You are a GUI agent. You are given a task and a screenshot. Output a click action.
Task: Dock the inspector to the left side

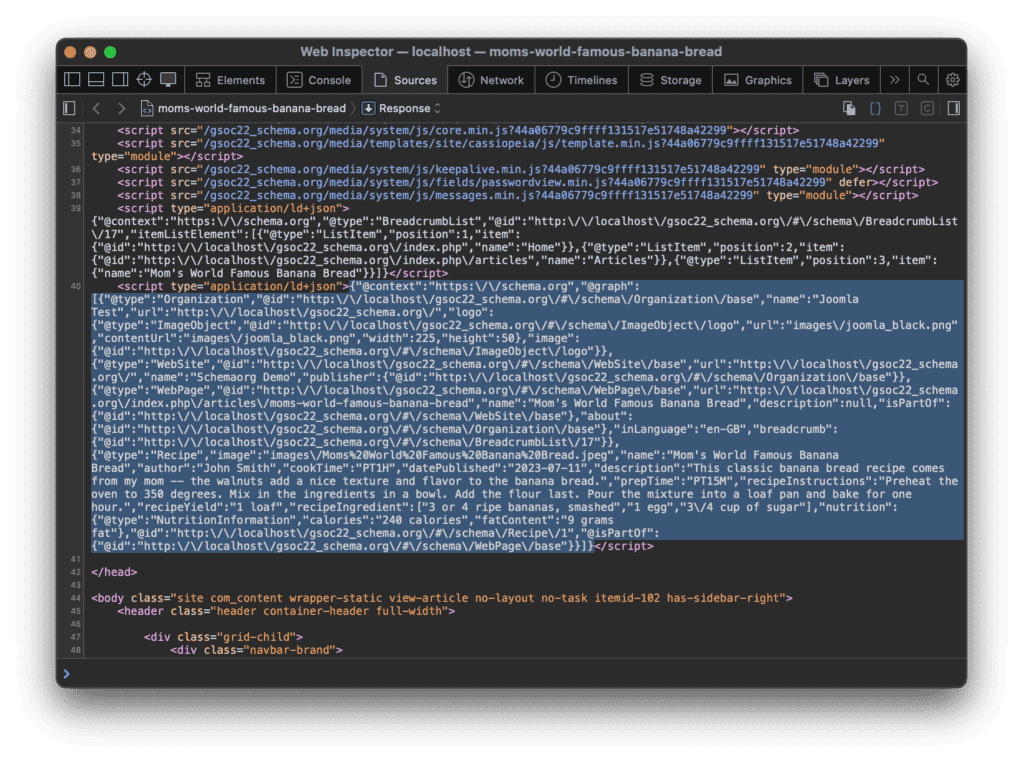72,80
